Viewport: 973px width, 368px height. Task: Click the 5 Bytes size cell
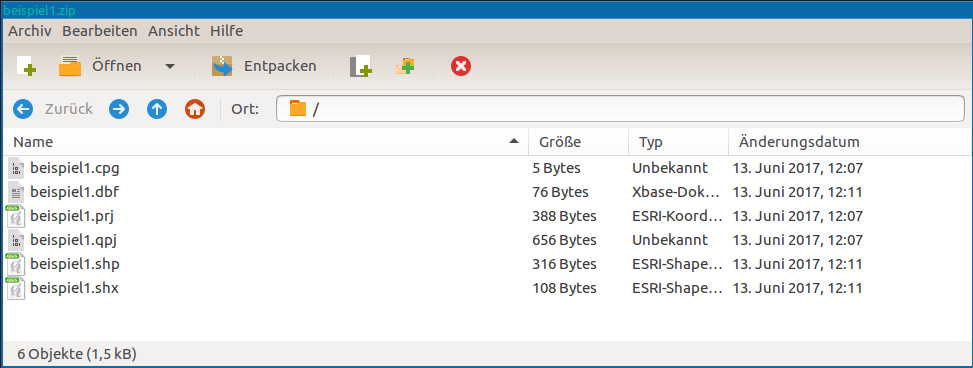[x=556, y=168]
